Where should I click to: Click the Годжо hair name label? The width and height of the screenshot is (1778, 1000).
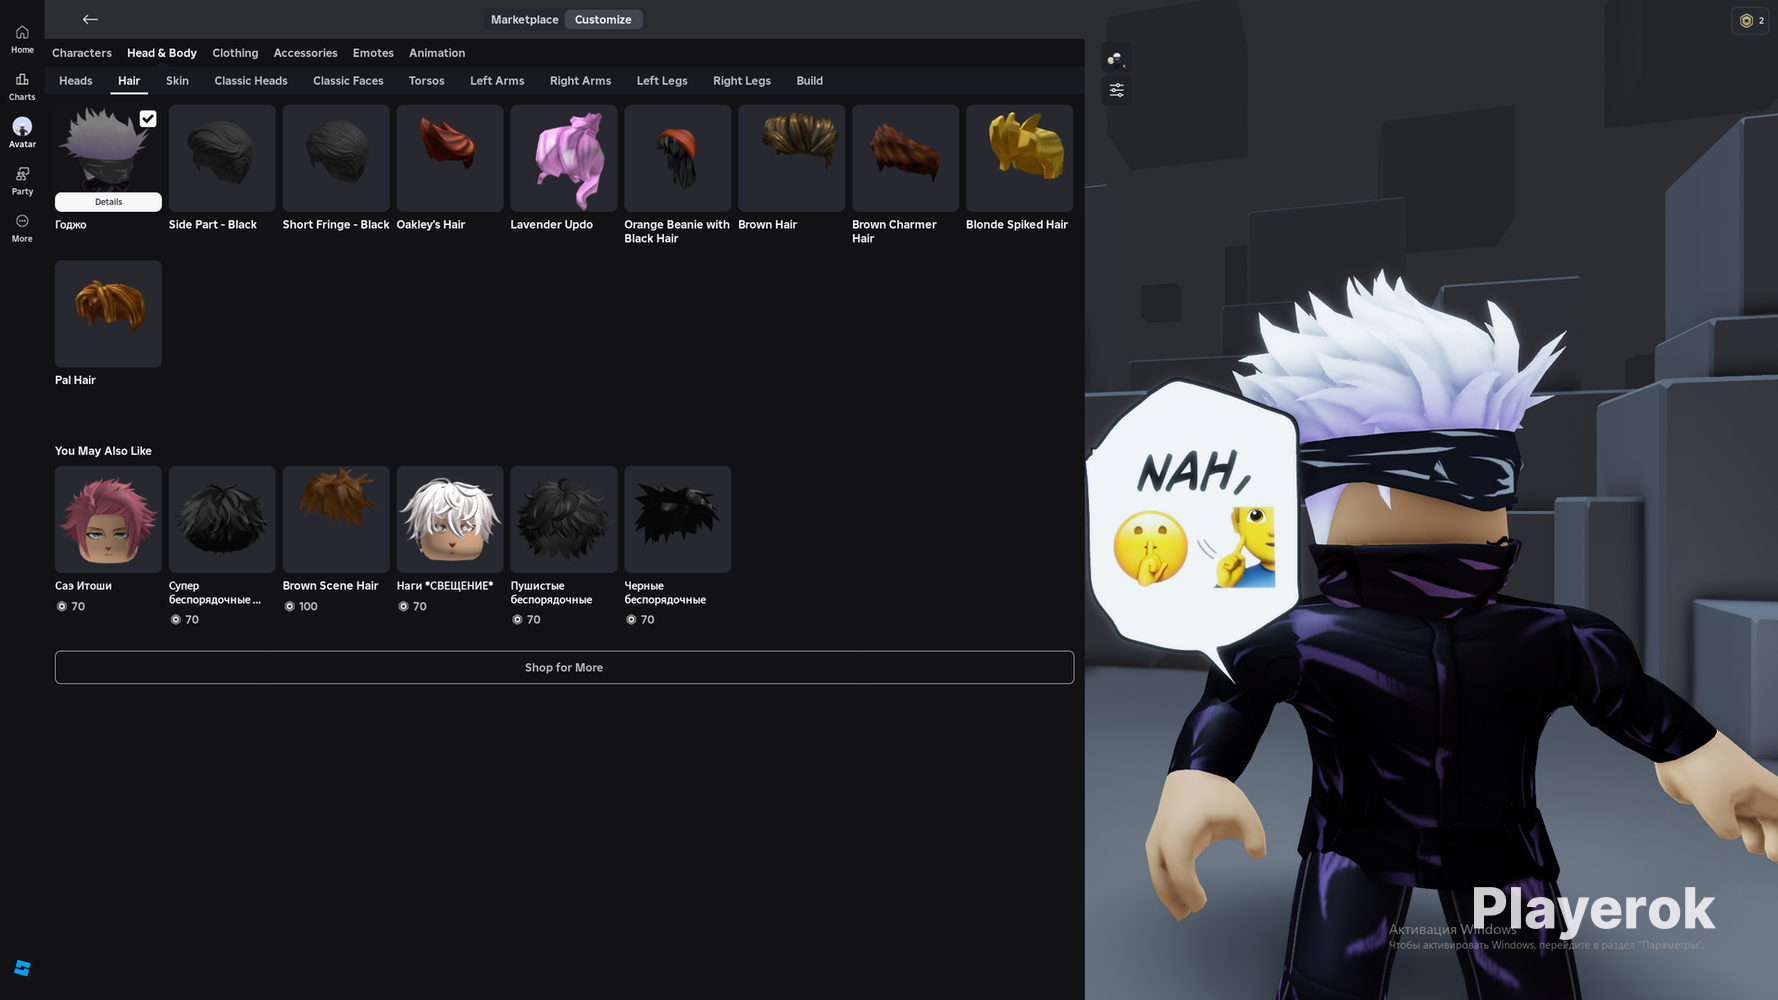(x=71, y=225)
